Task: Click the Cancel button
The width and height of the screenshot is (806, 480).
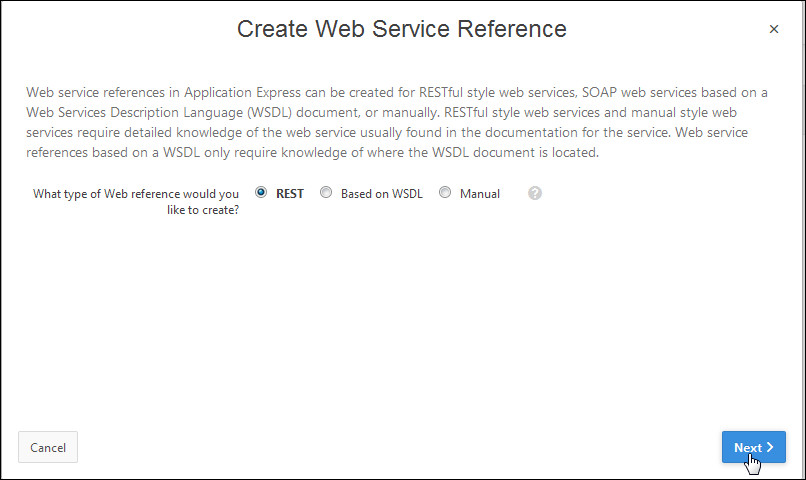Action: click(48, 447)
